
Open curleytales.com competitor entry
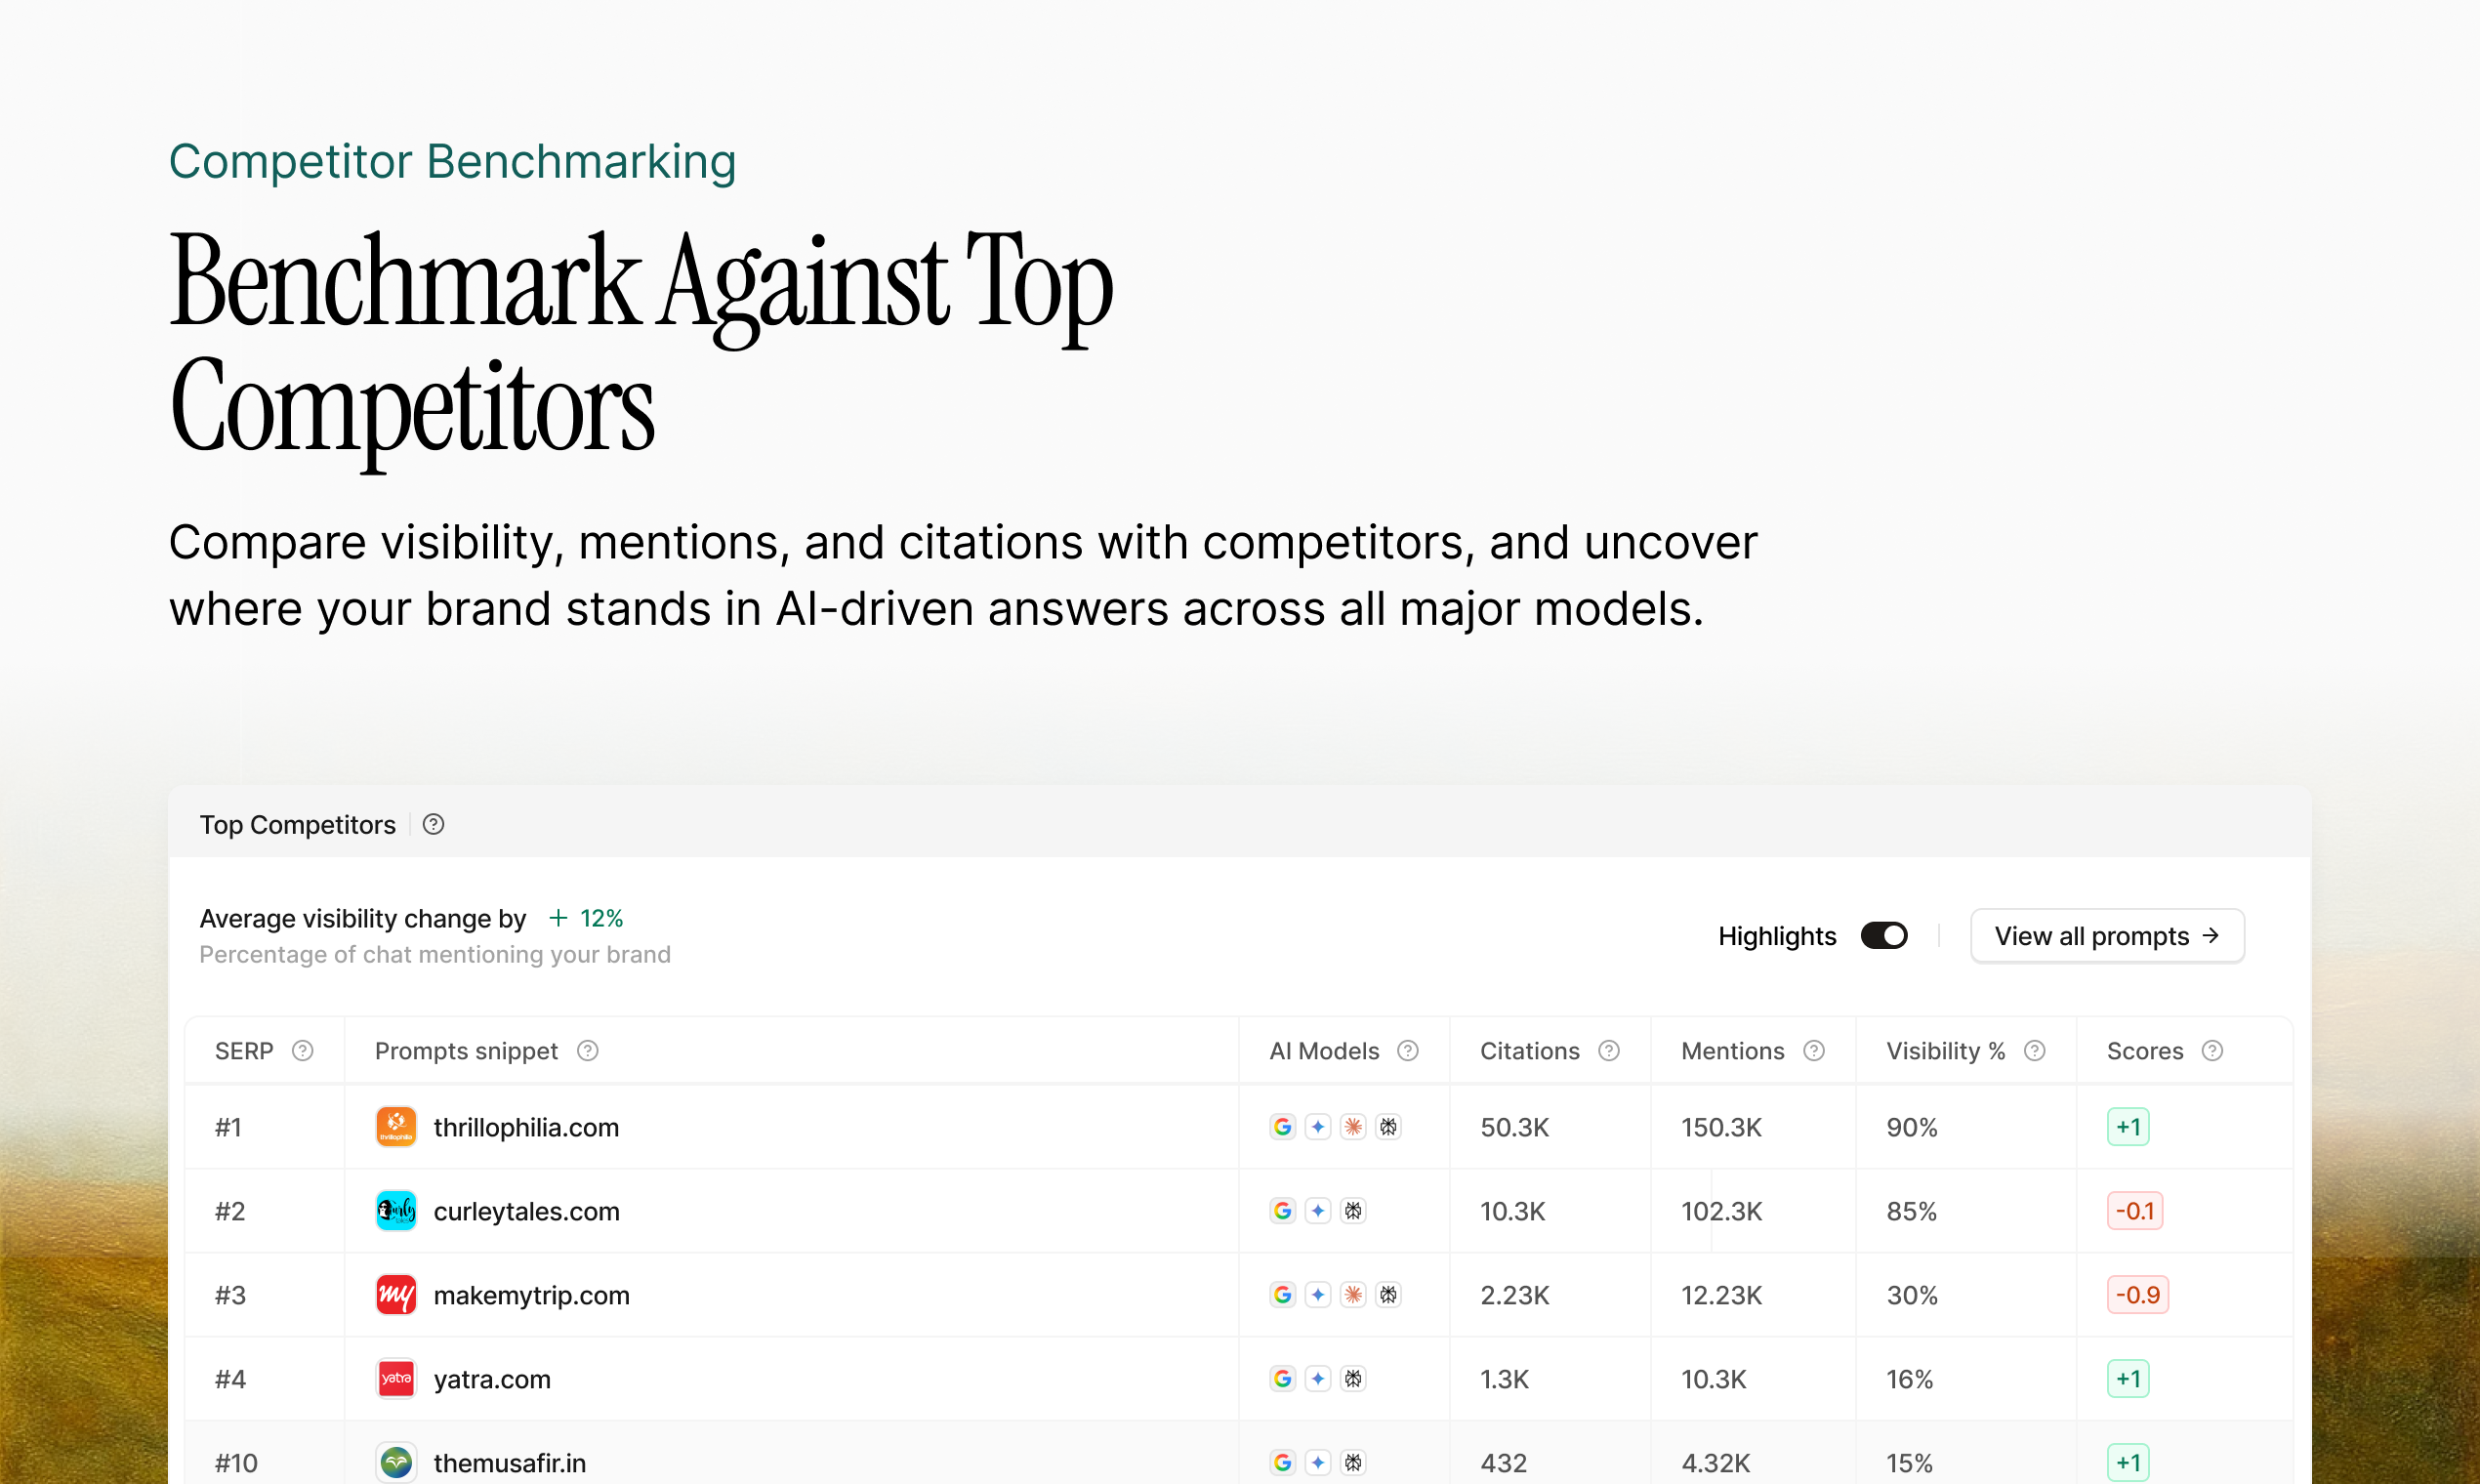click(526, 1211)
